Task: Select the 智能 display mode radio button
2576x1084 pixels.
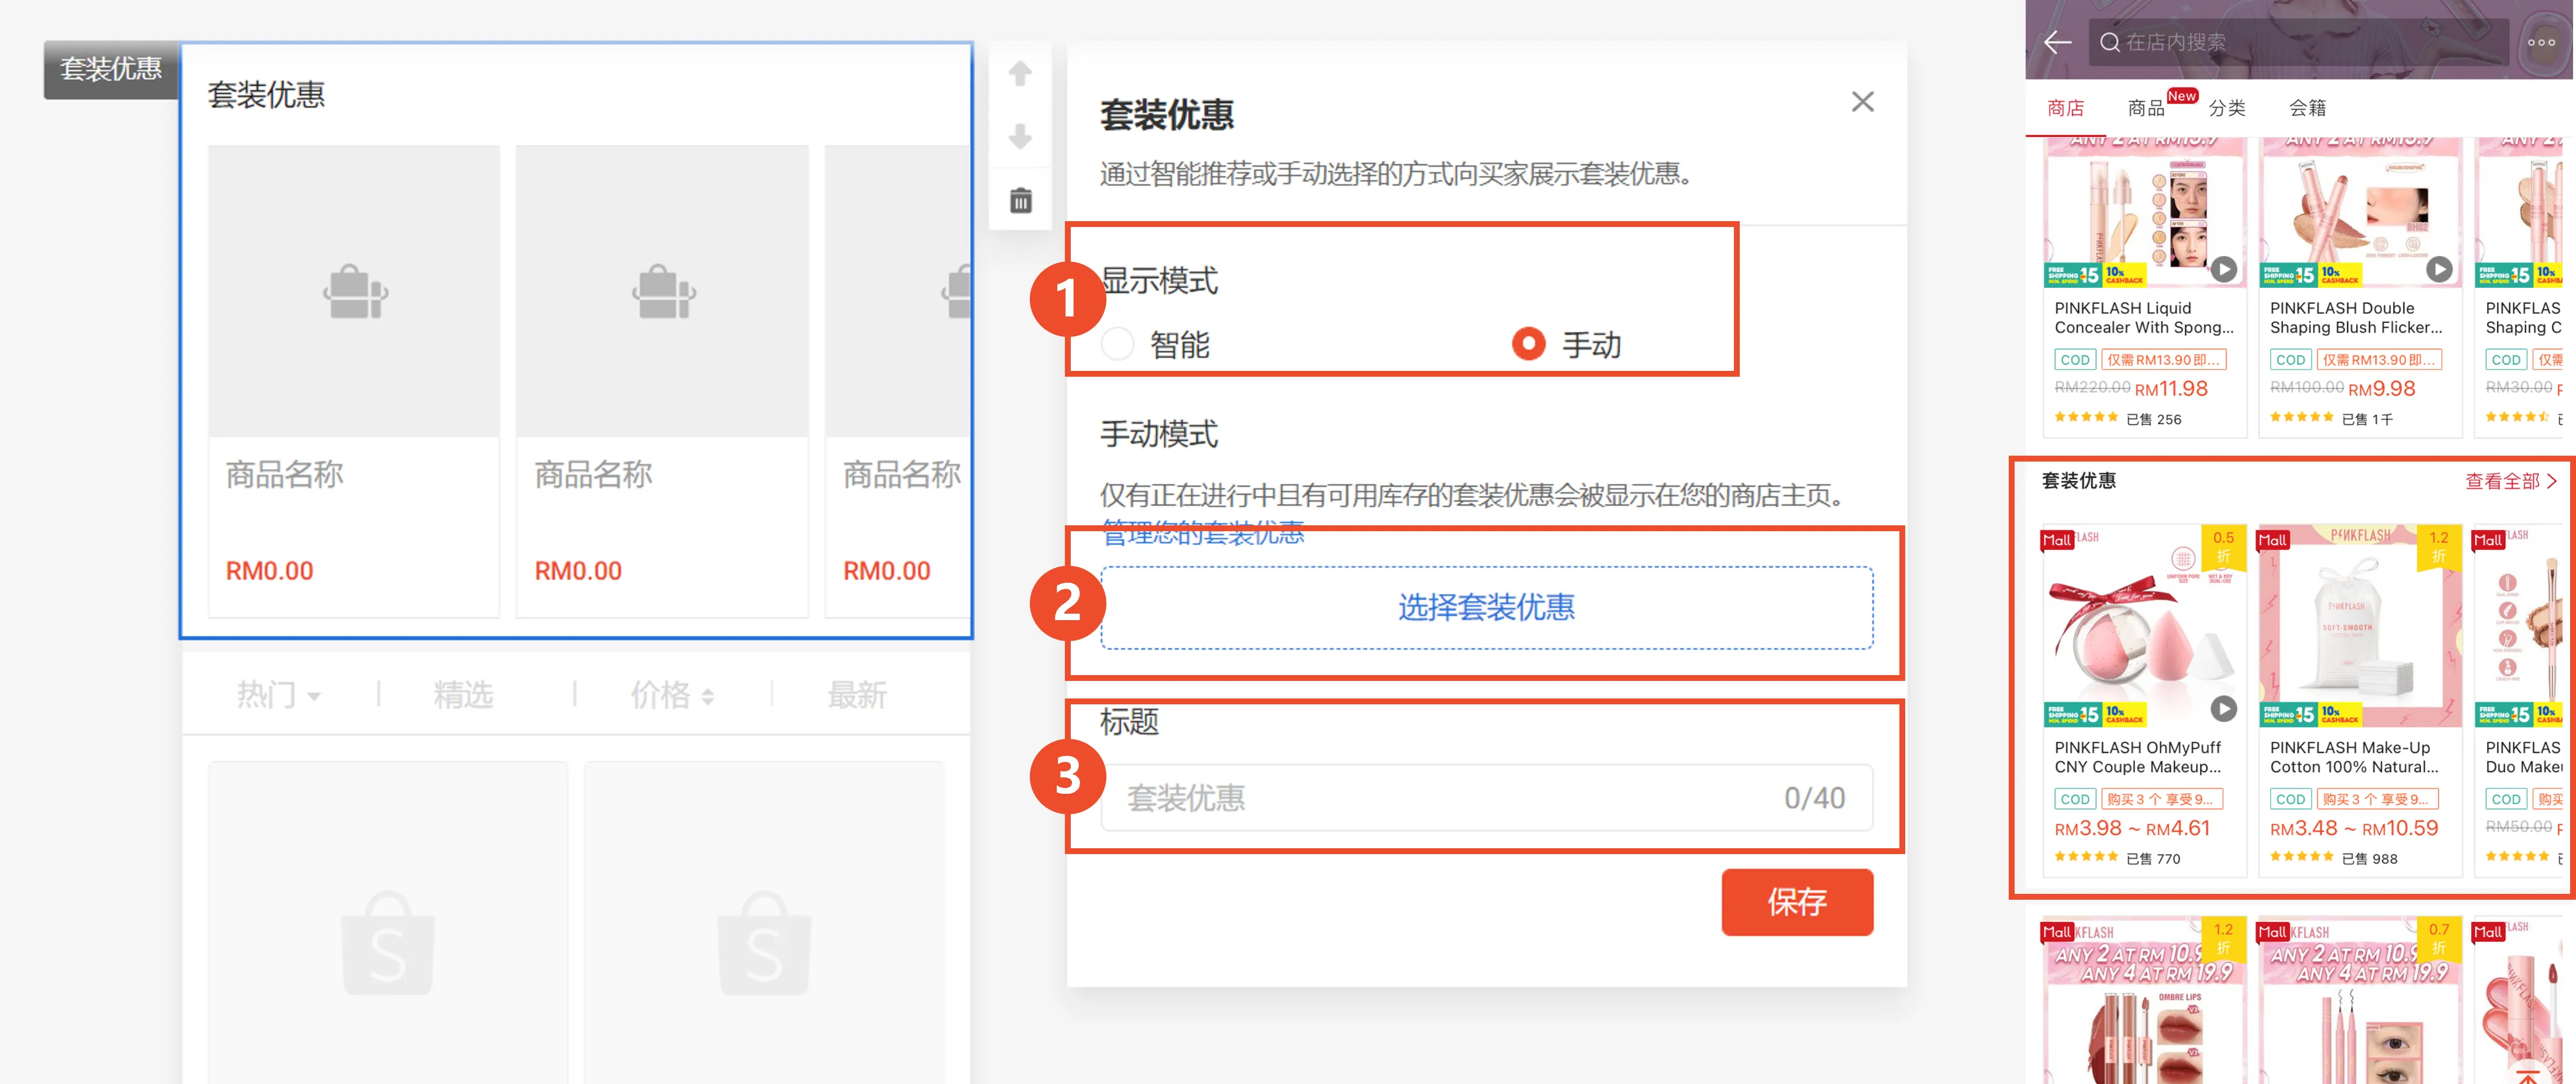Action: coord(1117,345)
